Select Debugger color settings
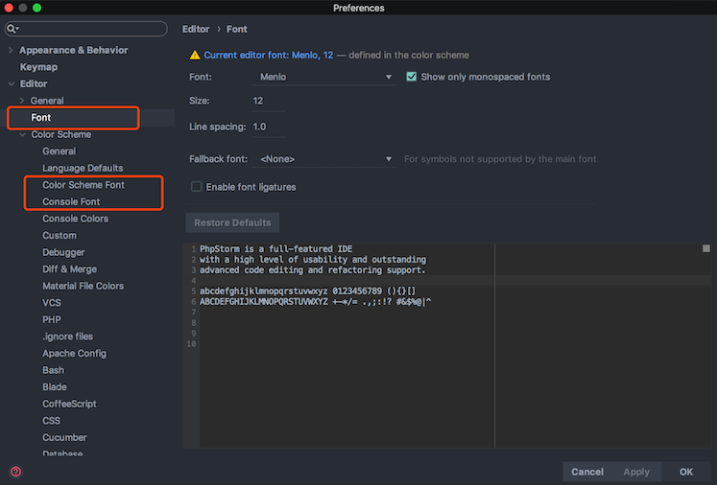 click(63, 252)
